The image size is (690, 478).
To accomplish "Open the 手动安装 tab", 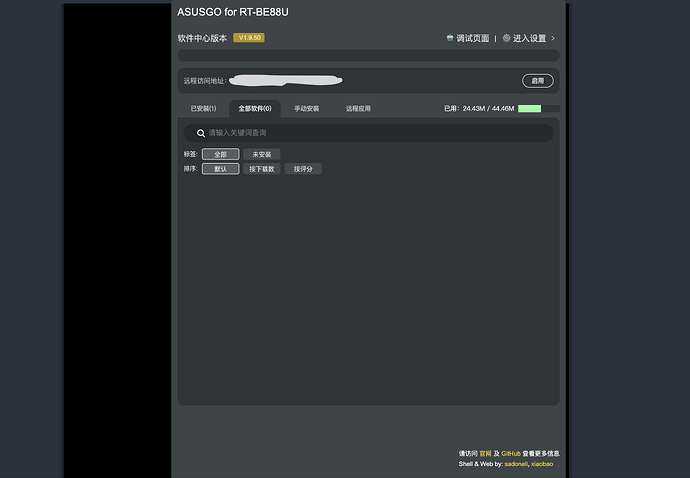I will point(307,108).
